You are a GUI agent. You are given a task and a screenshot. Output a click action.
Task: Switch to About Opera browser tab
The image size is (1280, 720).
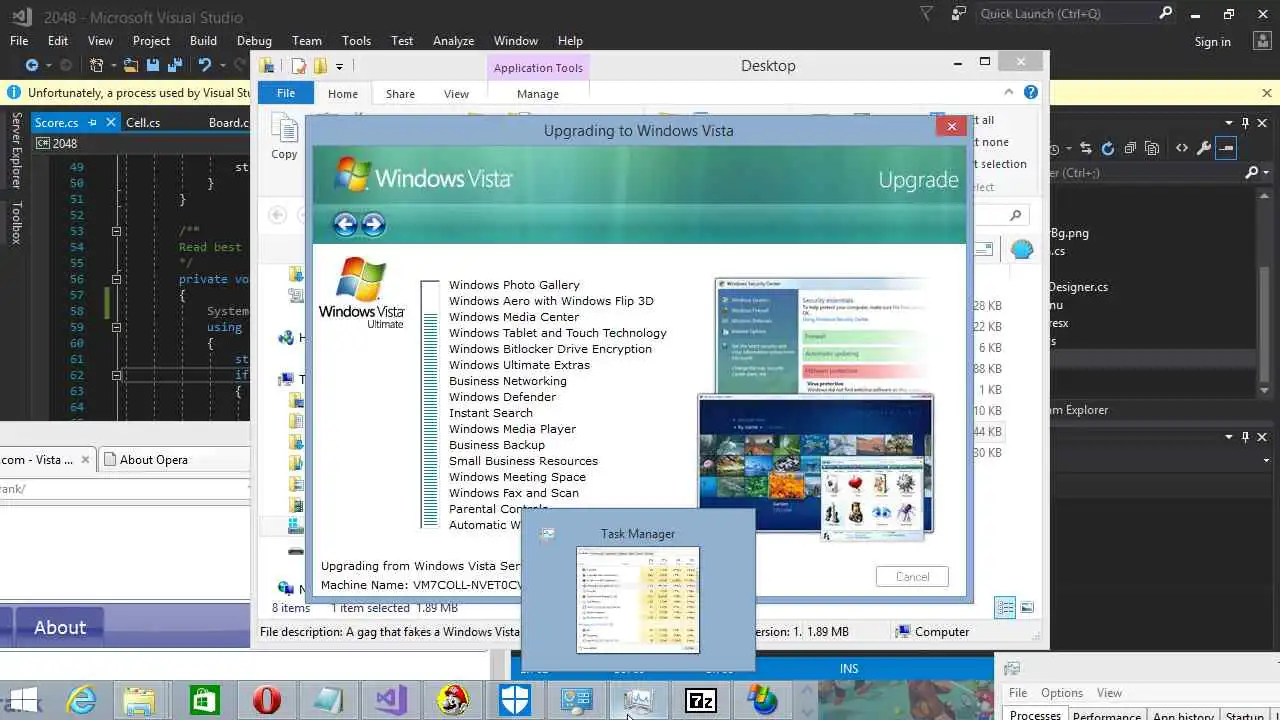[x=153, y=460]
